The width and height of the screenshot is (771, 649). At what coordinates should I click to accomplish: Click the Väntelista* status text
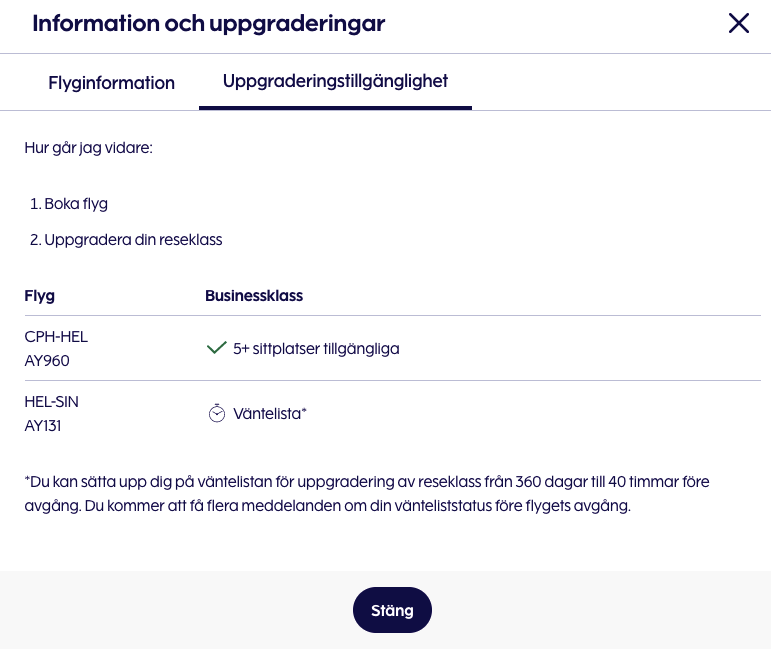coord(269,414)
